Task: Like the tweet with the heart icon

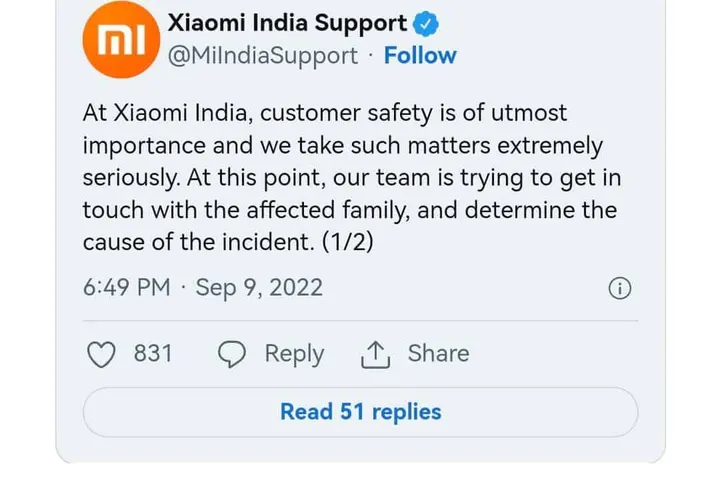Action: pyautogui.click(x=103, y=354)
